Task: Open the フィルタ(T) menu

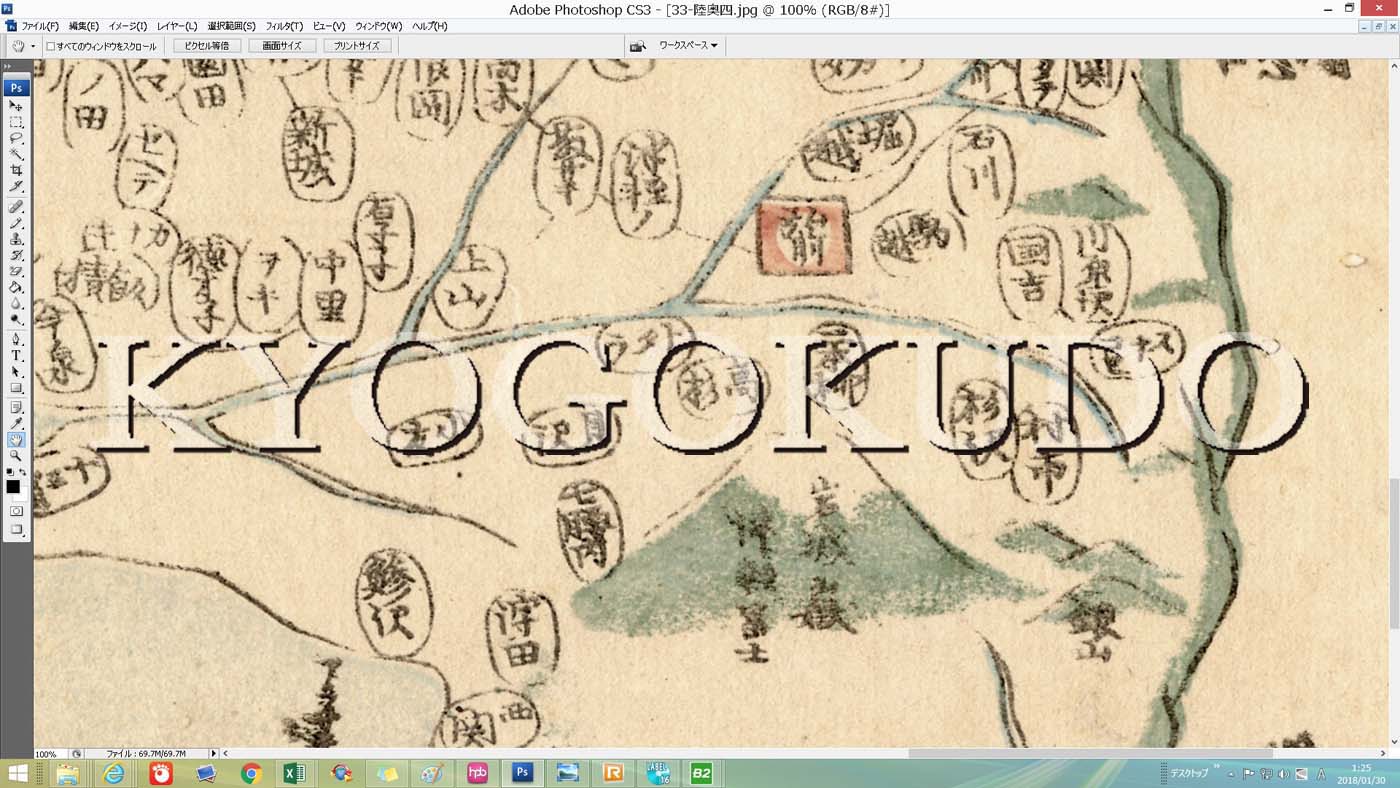Action: pyautogui.click(x=284, y=26)
